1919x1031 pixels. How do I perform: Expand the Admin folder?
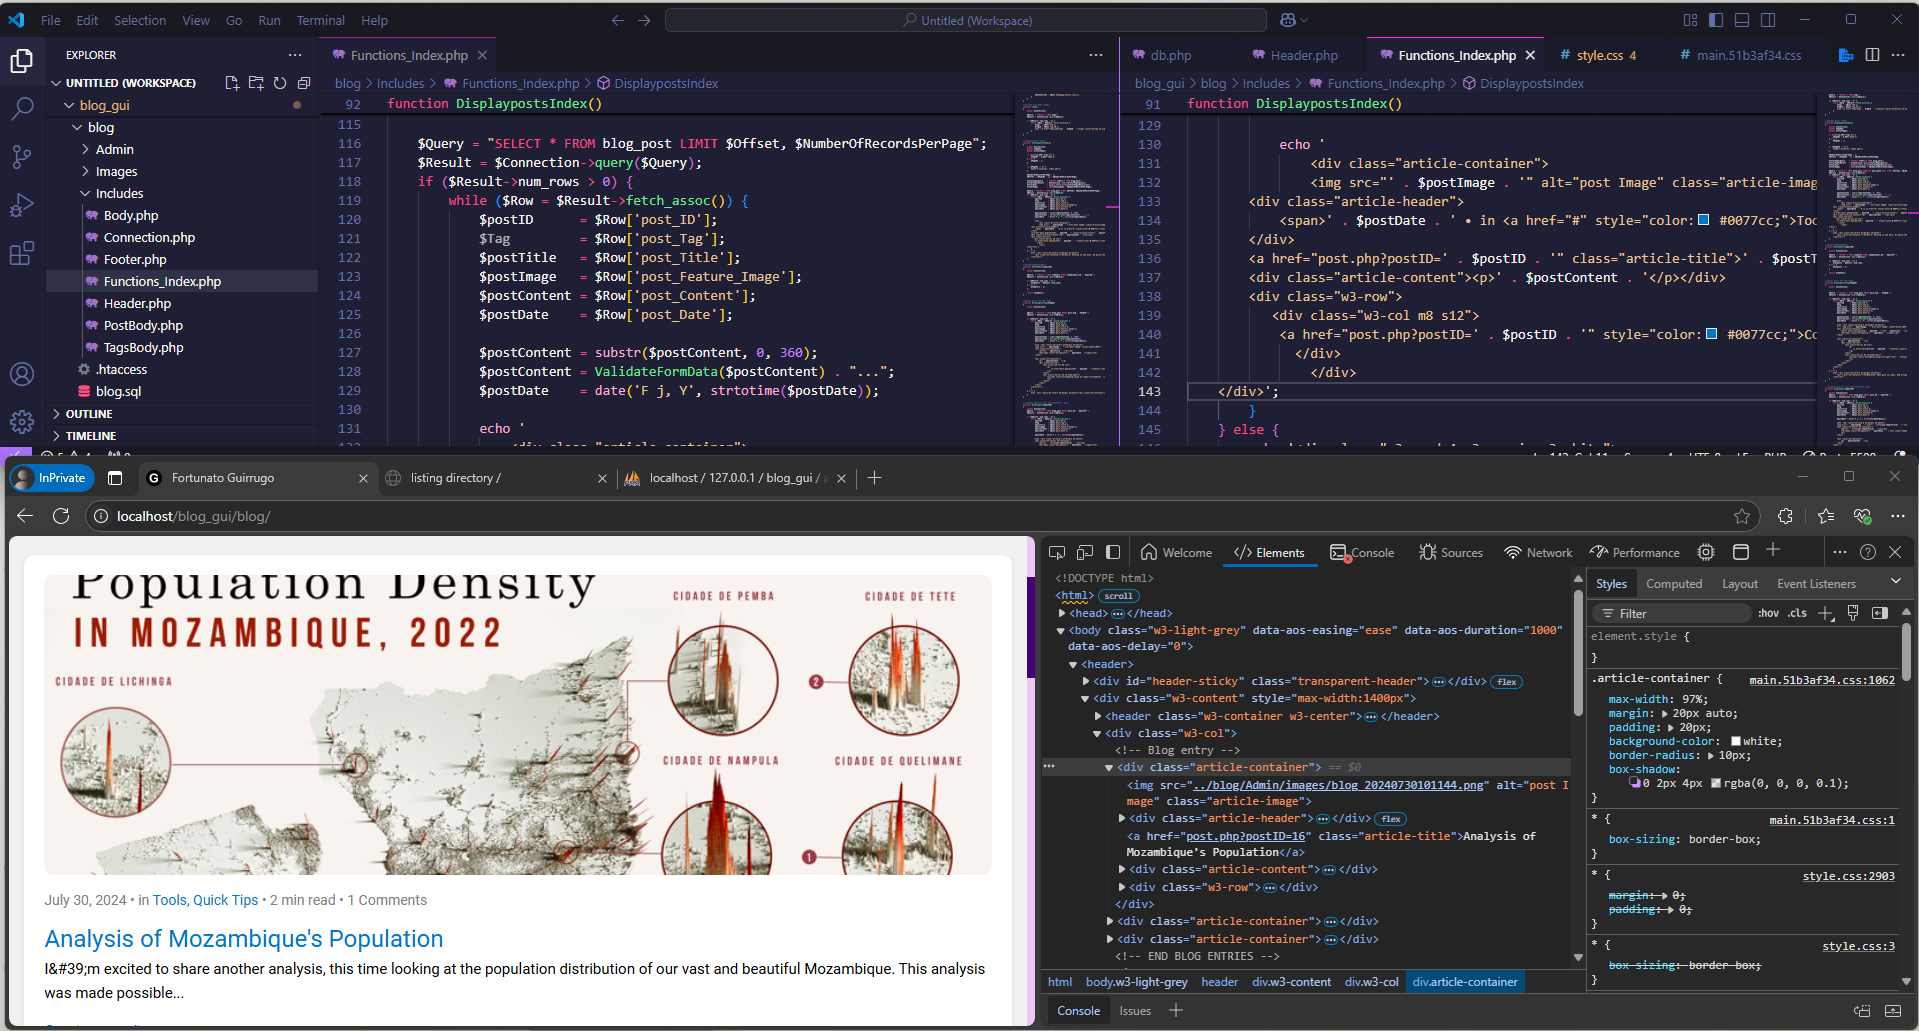tap(114, 149)
